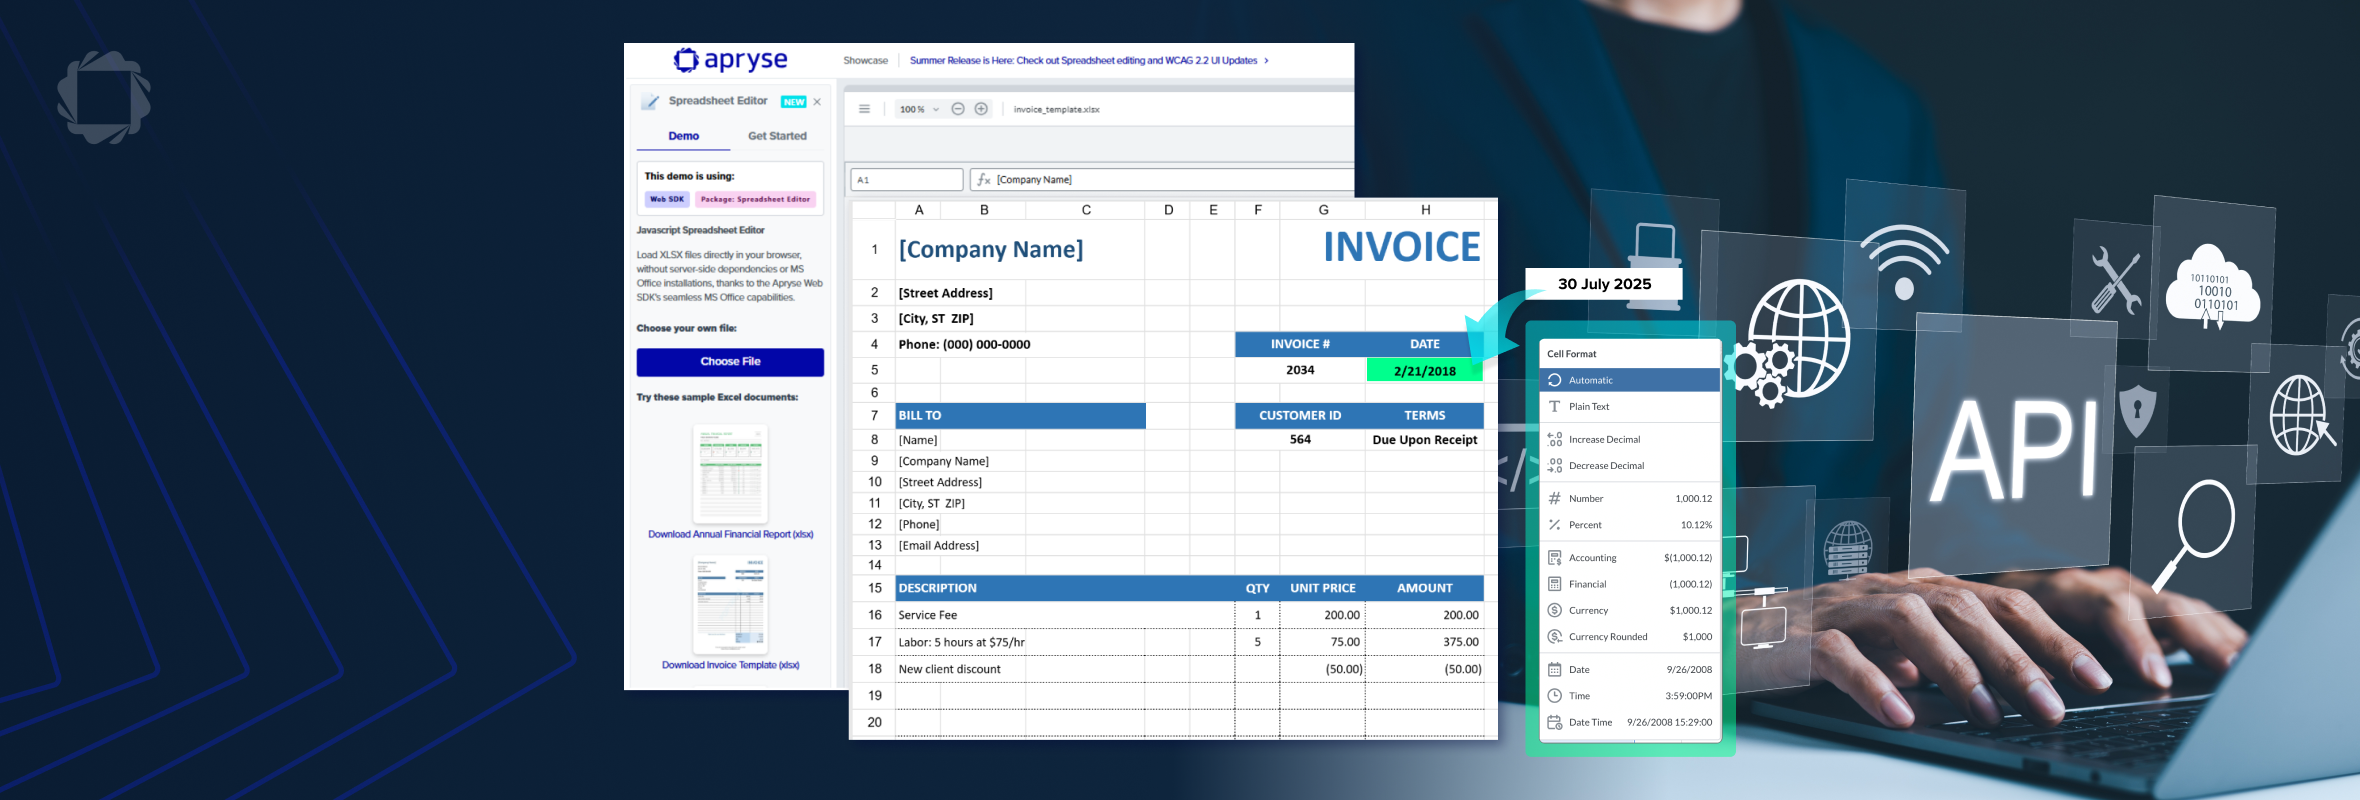
Task: Select the Due Upon Receipt cell
Action: point(1425,440)
